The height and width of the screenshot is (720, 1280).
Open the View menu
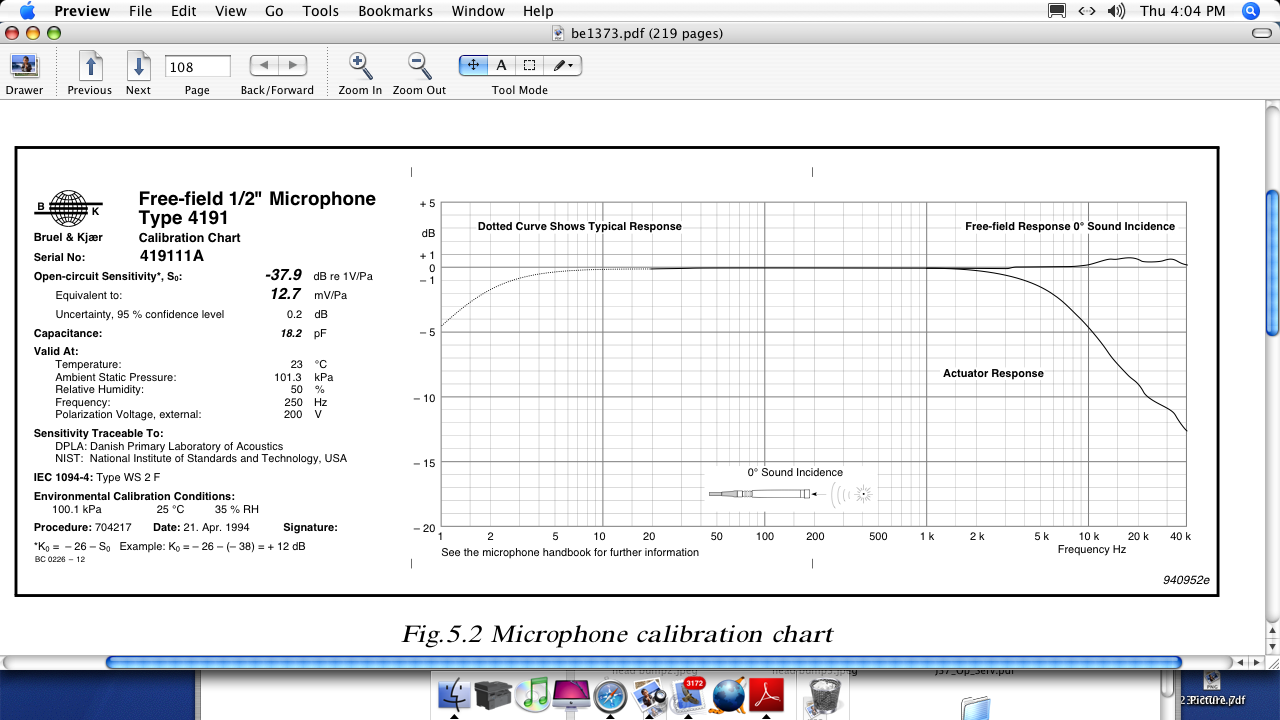230,11
